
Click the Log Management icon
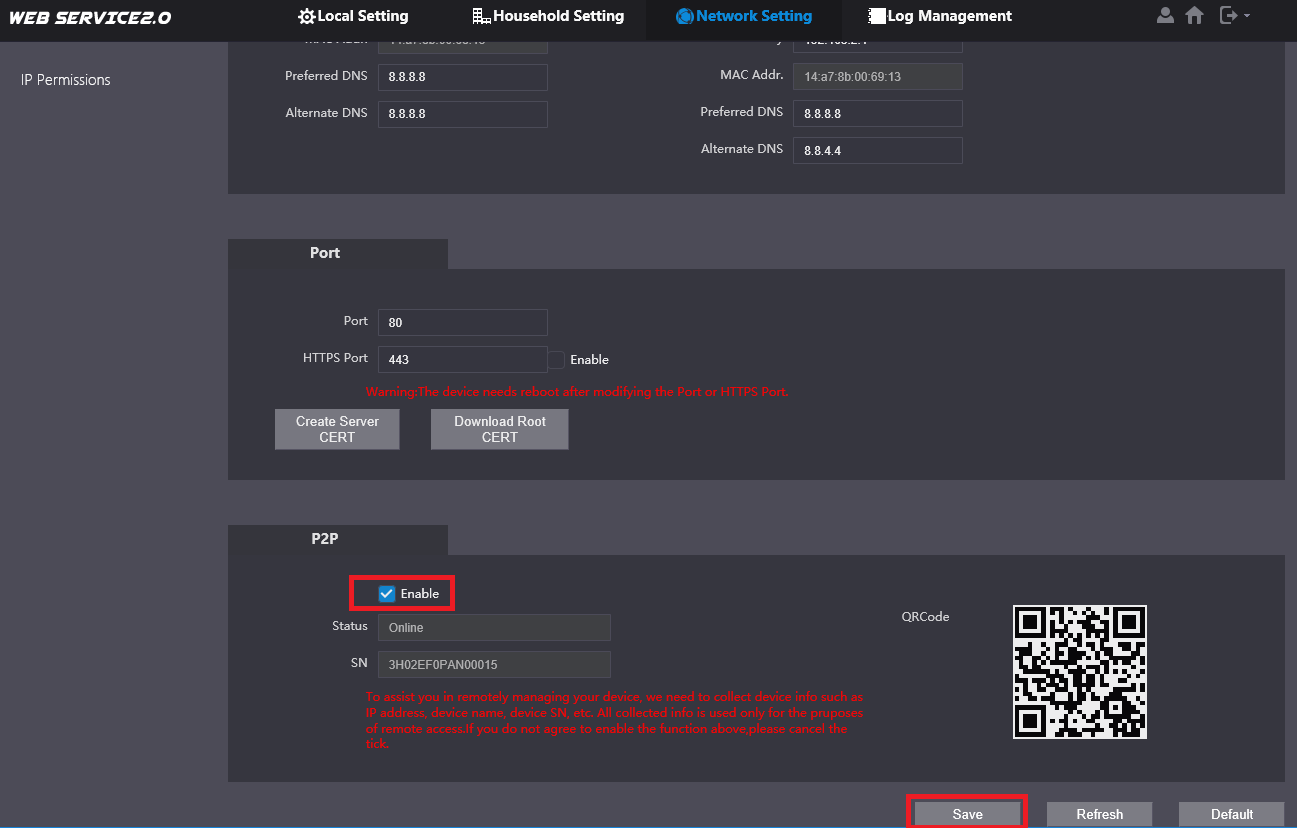(877, 16)
